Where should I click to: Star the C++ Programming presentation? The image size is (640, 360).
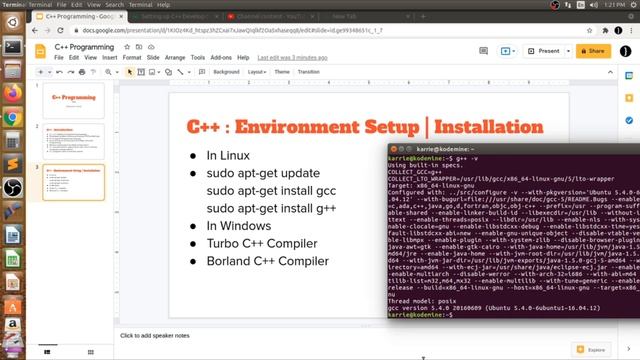coord(127,47)
